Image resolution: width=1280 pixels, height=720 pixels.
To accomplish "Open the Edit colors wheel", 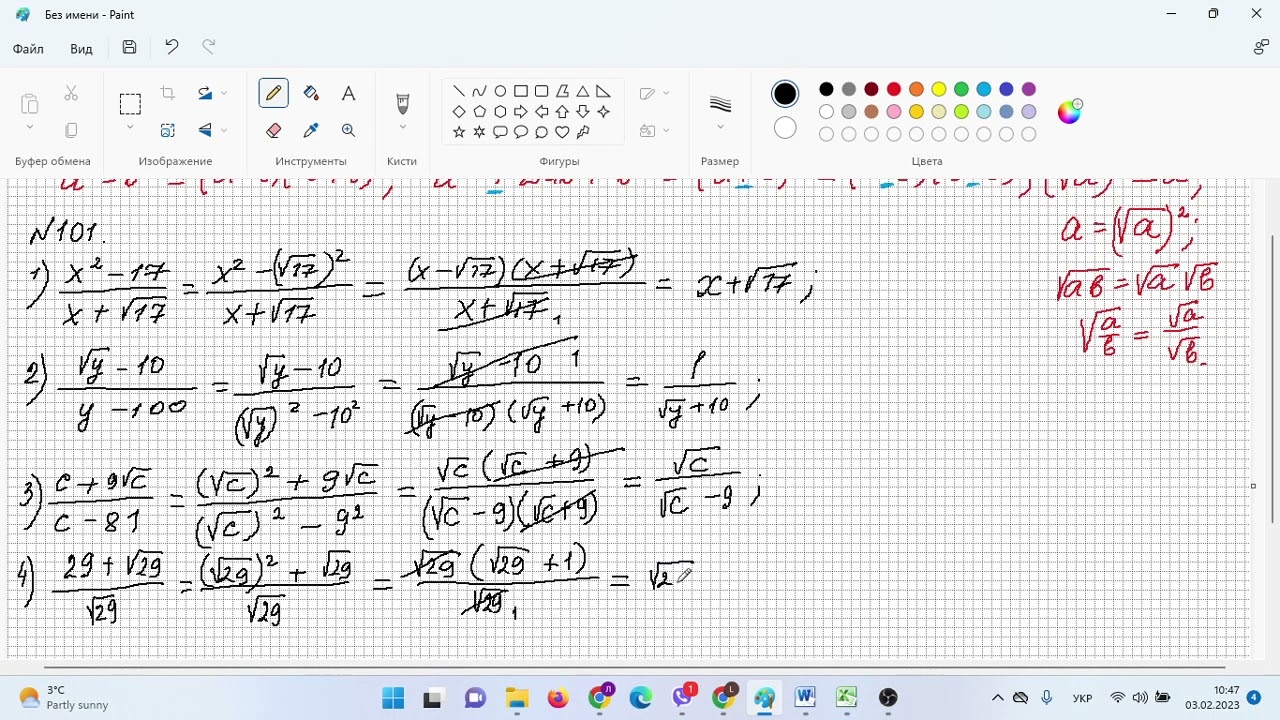I will [1069, 111].
